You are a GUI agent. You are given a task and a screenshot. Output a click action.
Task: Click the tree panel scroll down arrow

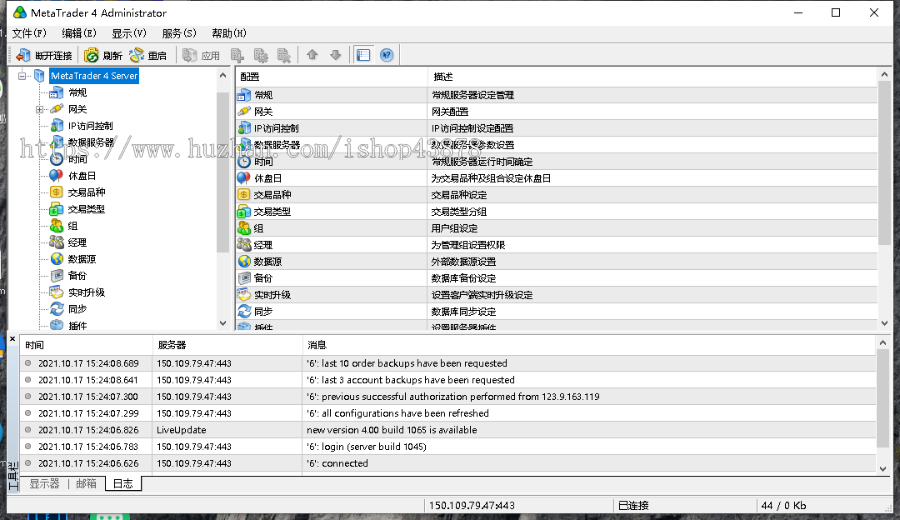[x=223, y=323]
